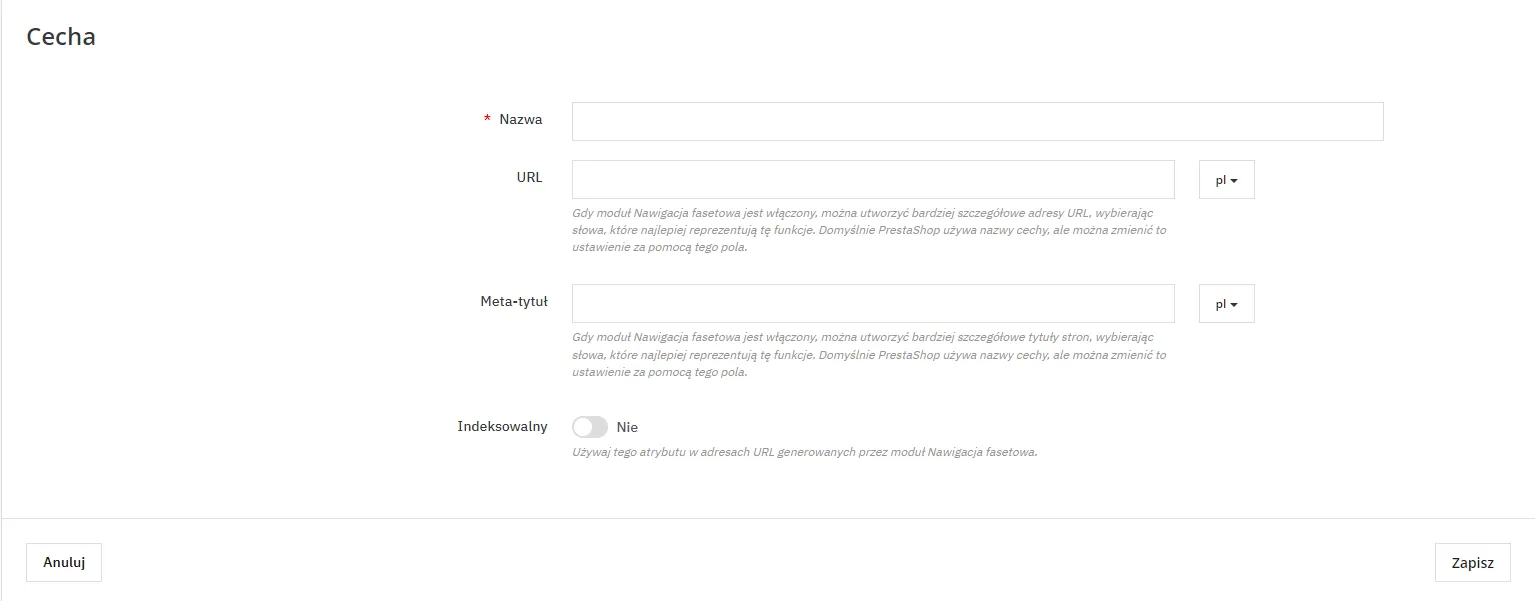Toggle the Indeksowalny switch
Image resolution: width=1535 pixels, height=601 pixels.
click(x=590, y=427)
